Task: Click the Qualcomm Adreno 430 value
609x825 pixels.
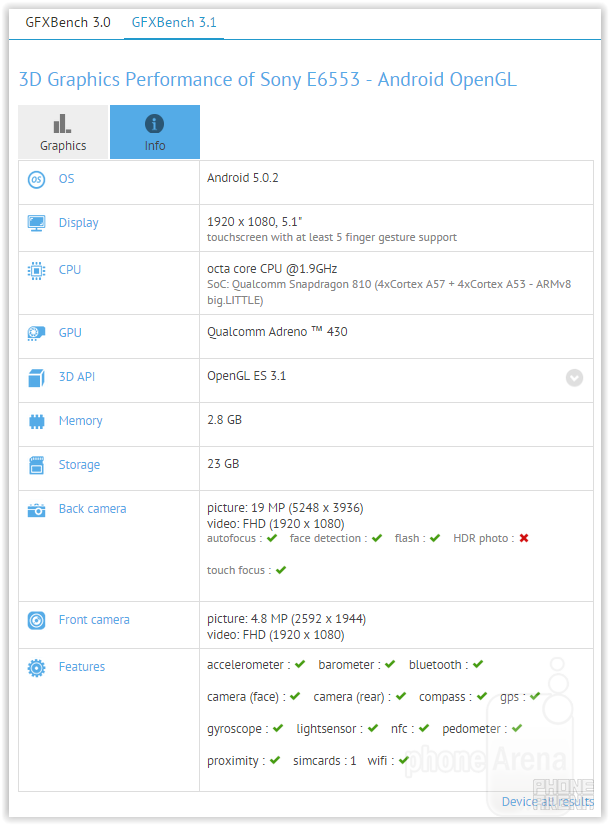Action: (277, 332)
